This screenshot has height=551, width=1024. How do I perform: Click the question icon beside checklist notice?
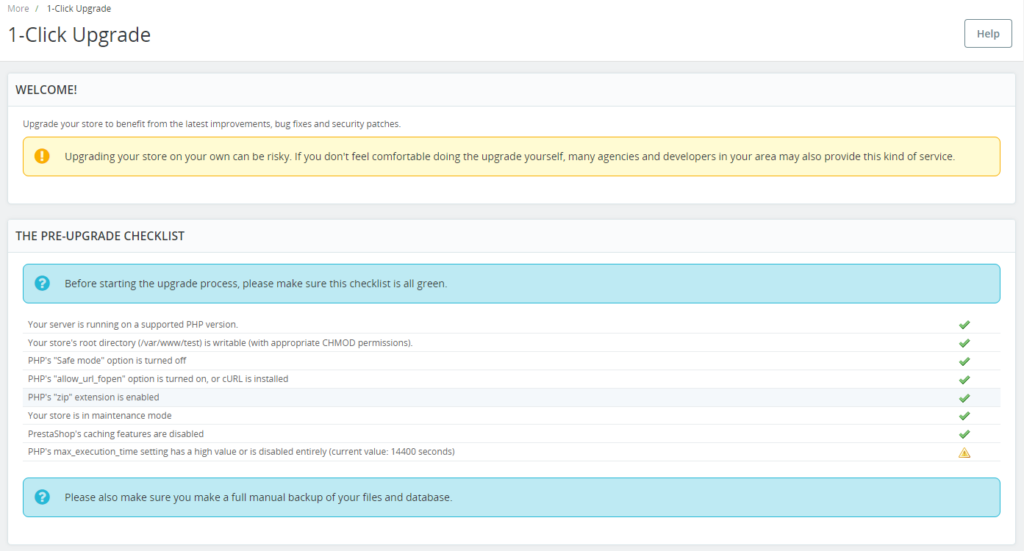(42, 283)
